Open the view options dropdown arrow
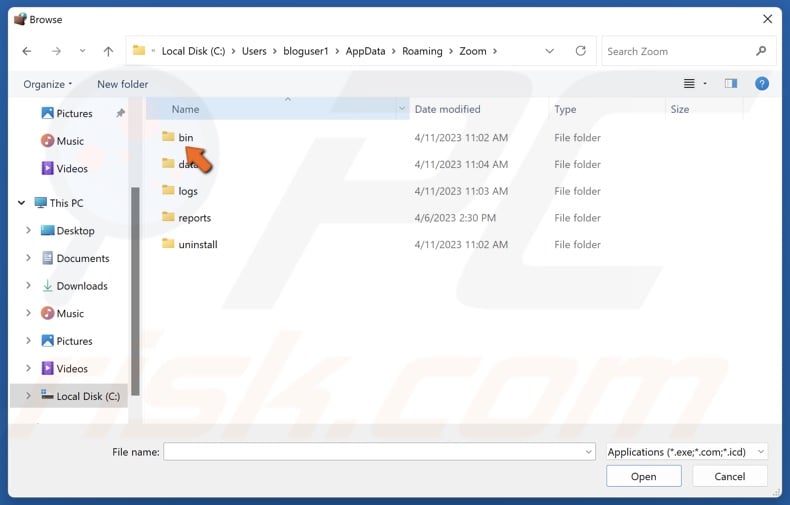The width and height of the screenshot is (790, 505). click(x=705, y=84)
